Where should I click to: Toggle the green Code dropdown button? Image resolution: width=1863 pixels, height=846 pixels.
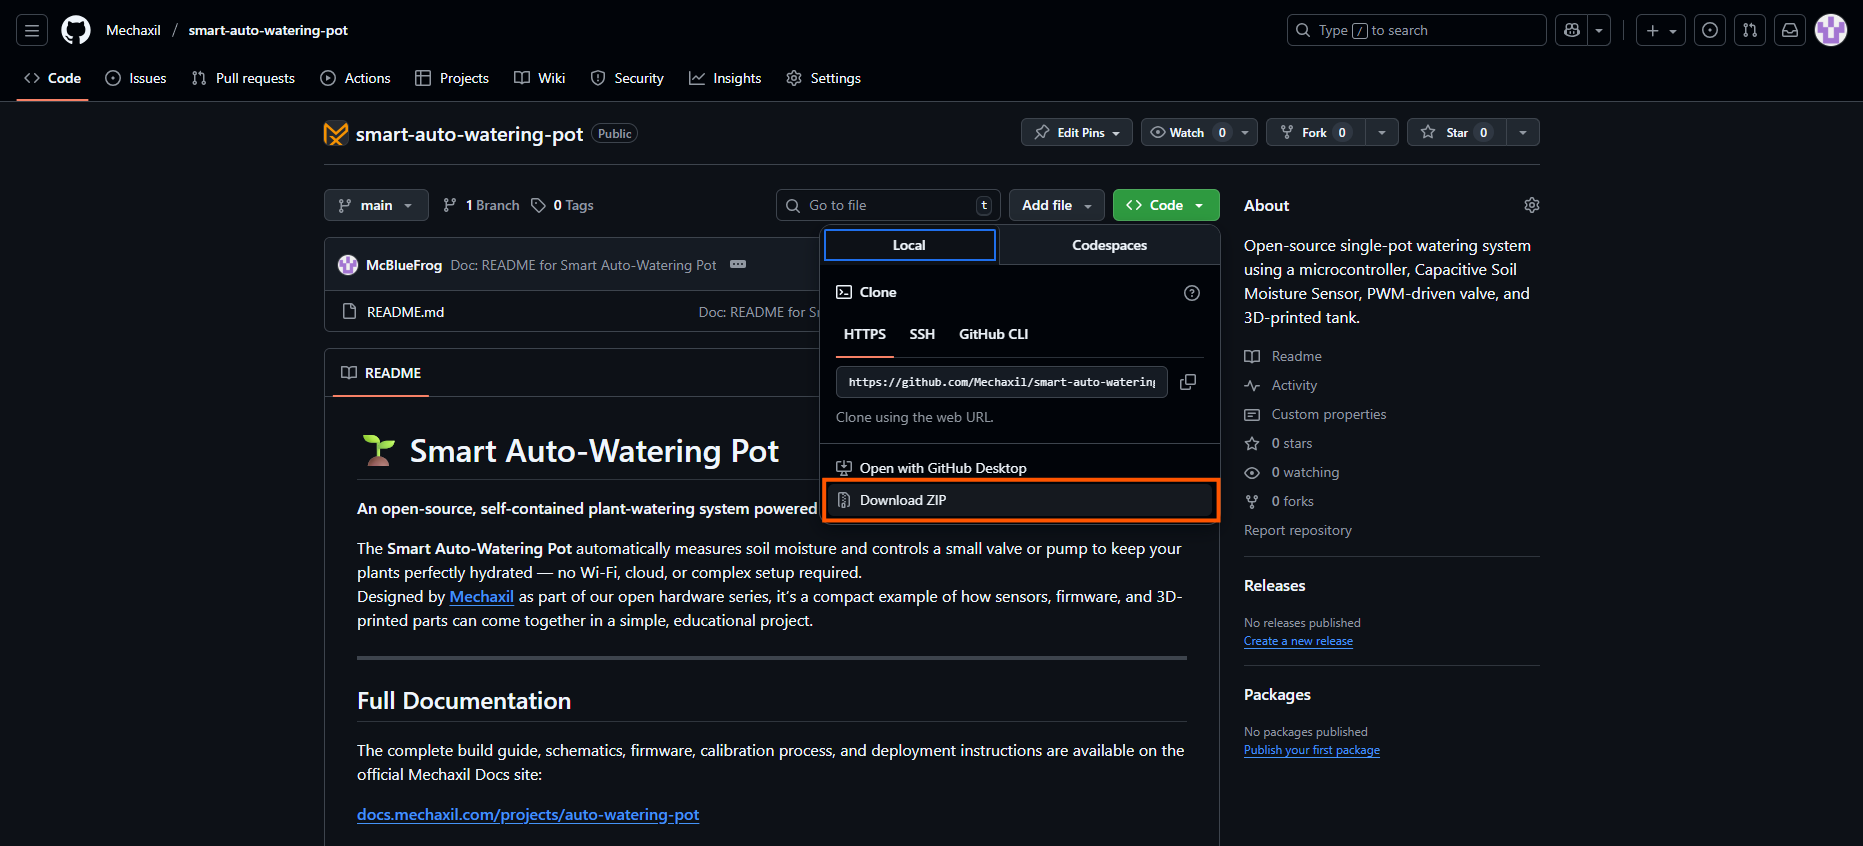pos(1166,205)
